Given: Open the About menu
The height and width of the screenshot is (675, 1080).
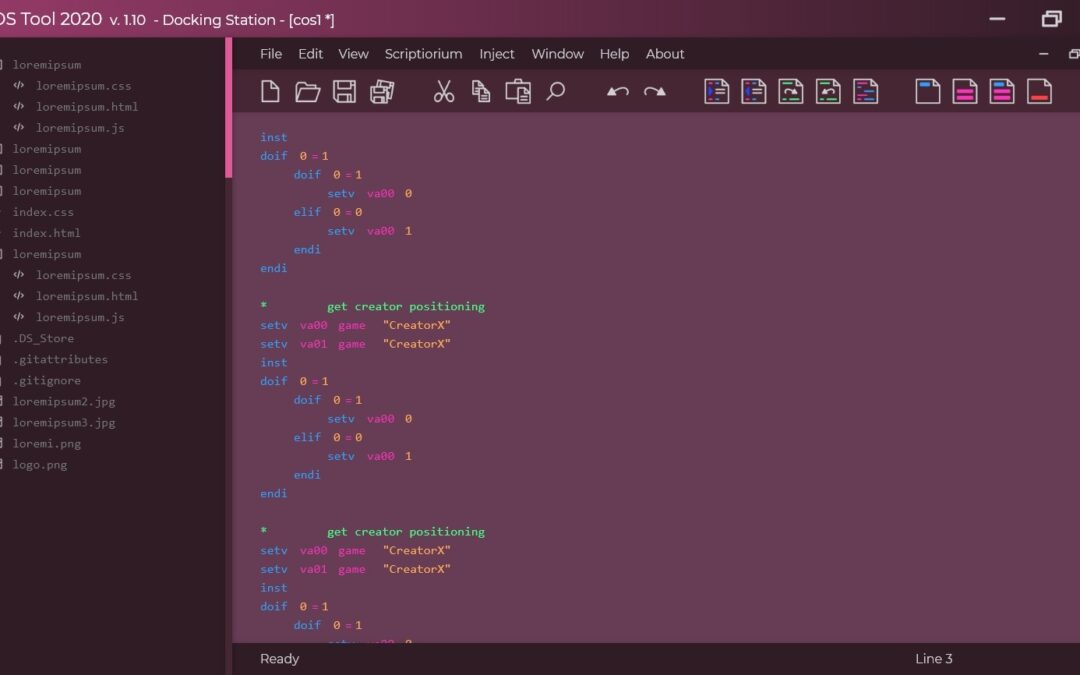Looking at the screenshot, I should tap(665, 54).
